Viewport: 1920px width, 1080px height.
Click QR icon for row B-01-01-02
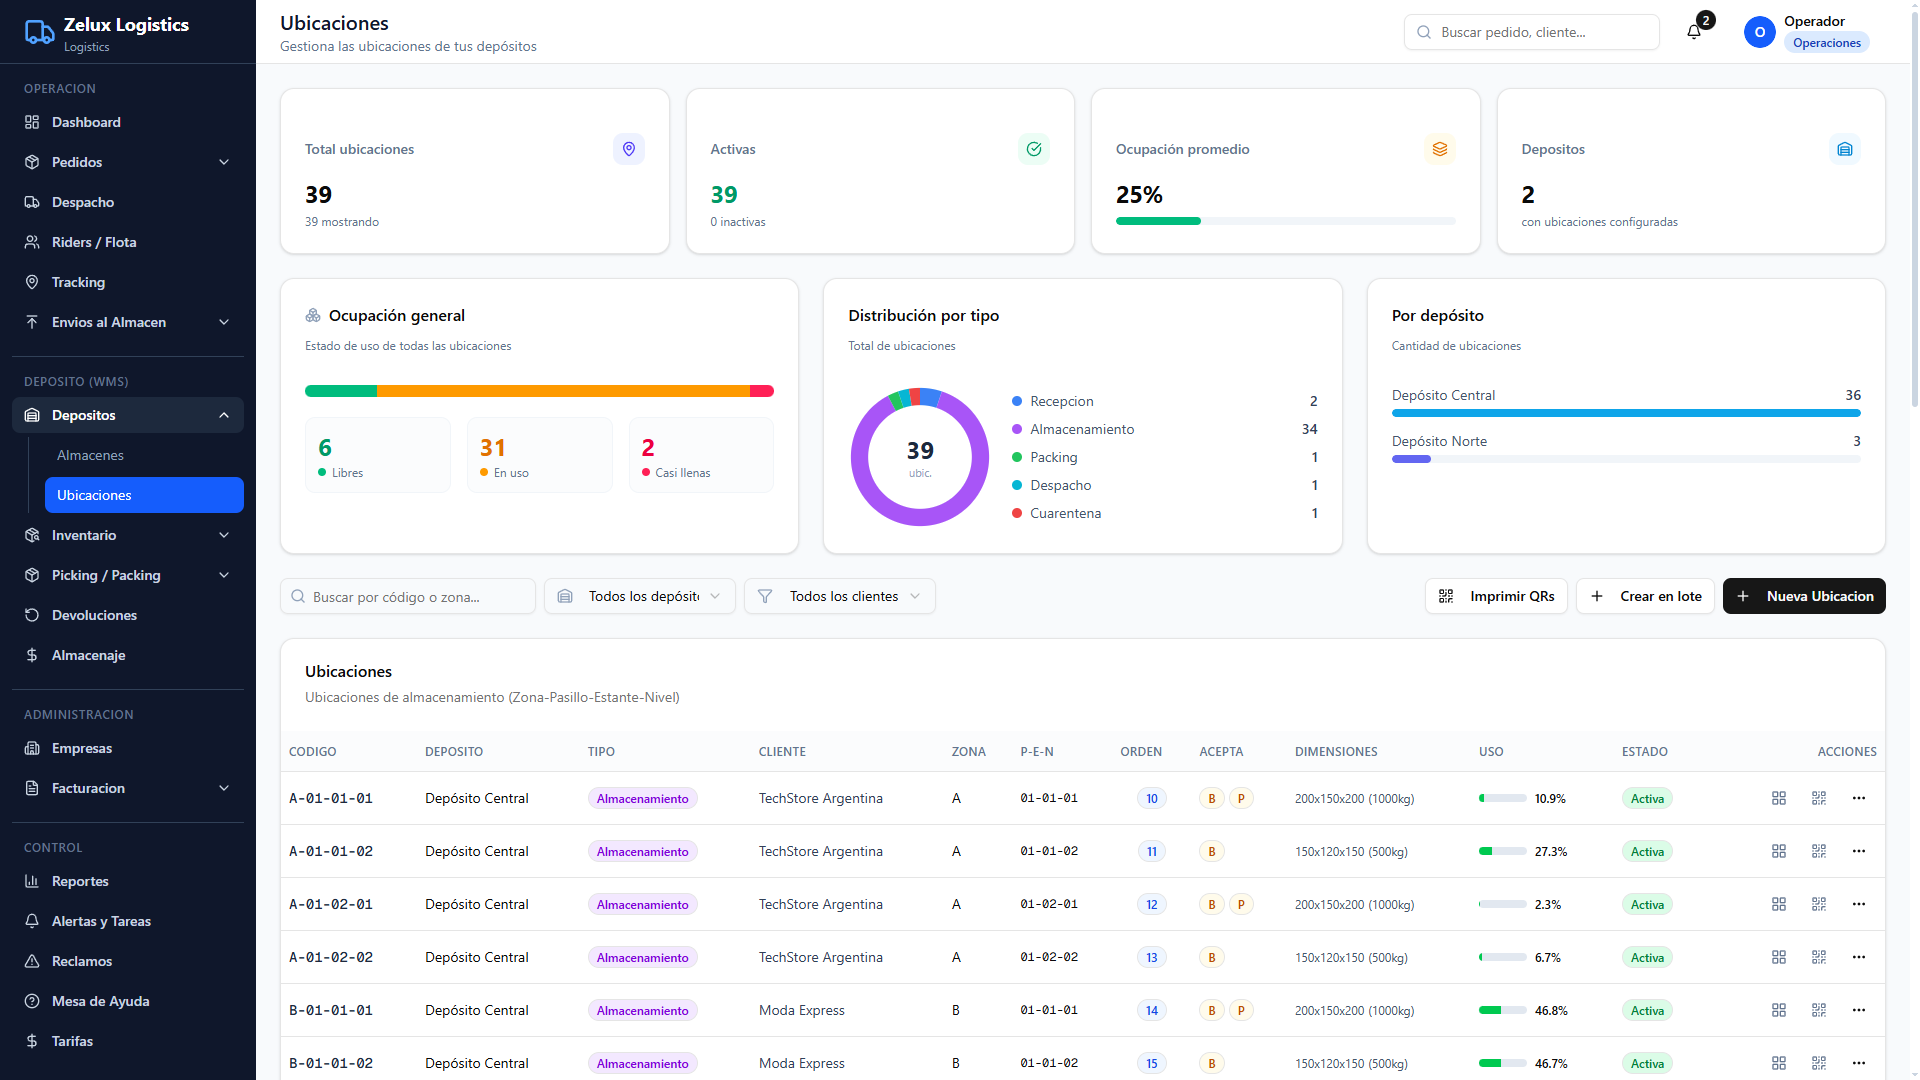coord(1819,1063)
